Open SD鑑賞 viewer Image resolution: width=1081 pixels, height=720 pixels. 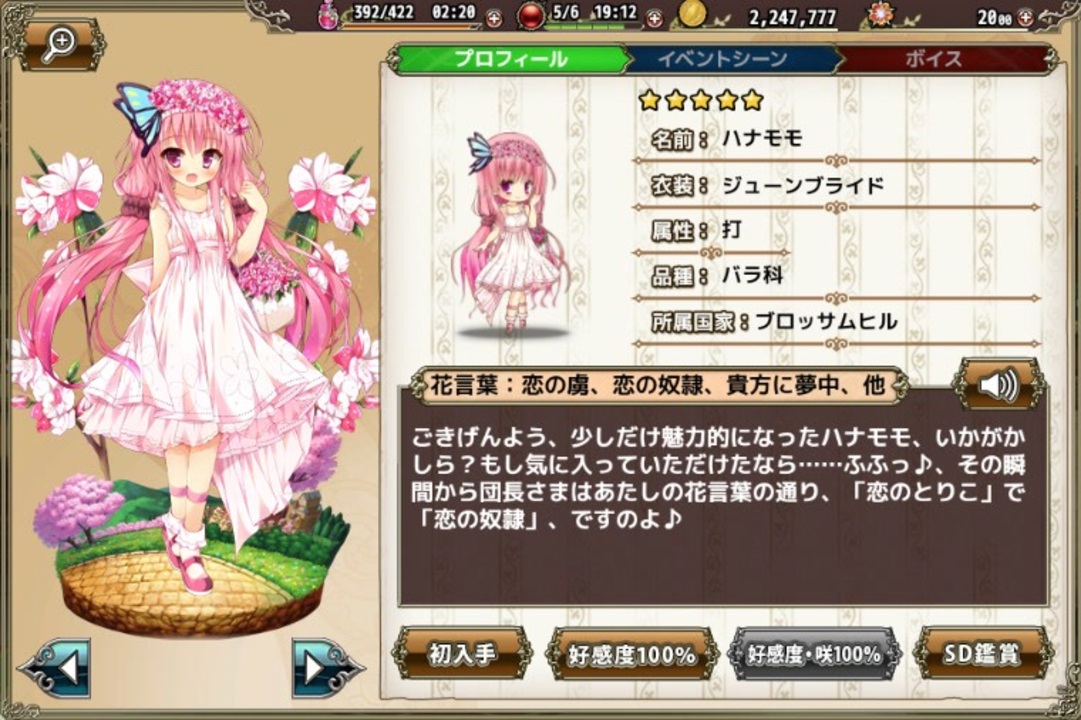point(982,654)
